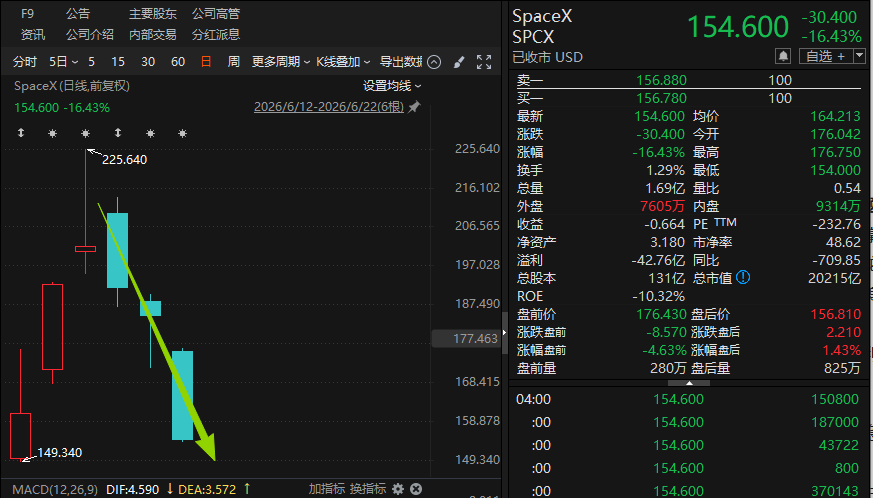The height and width of the screenshot is (498, 873).
Task: Select the 周 weekly K-line tab
Action: [234, 62]
